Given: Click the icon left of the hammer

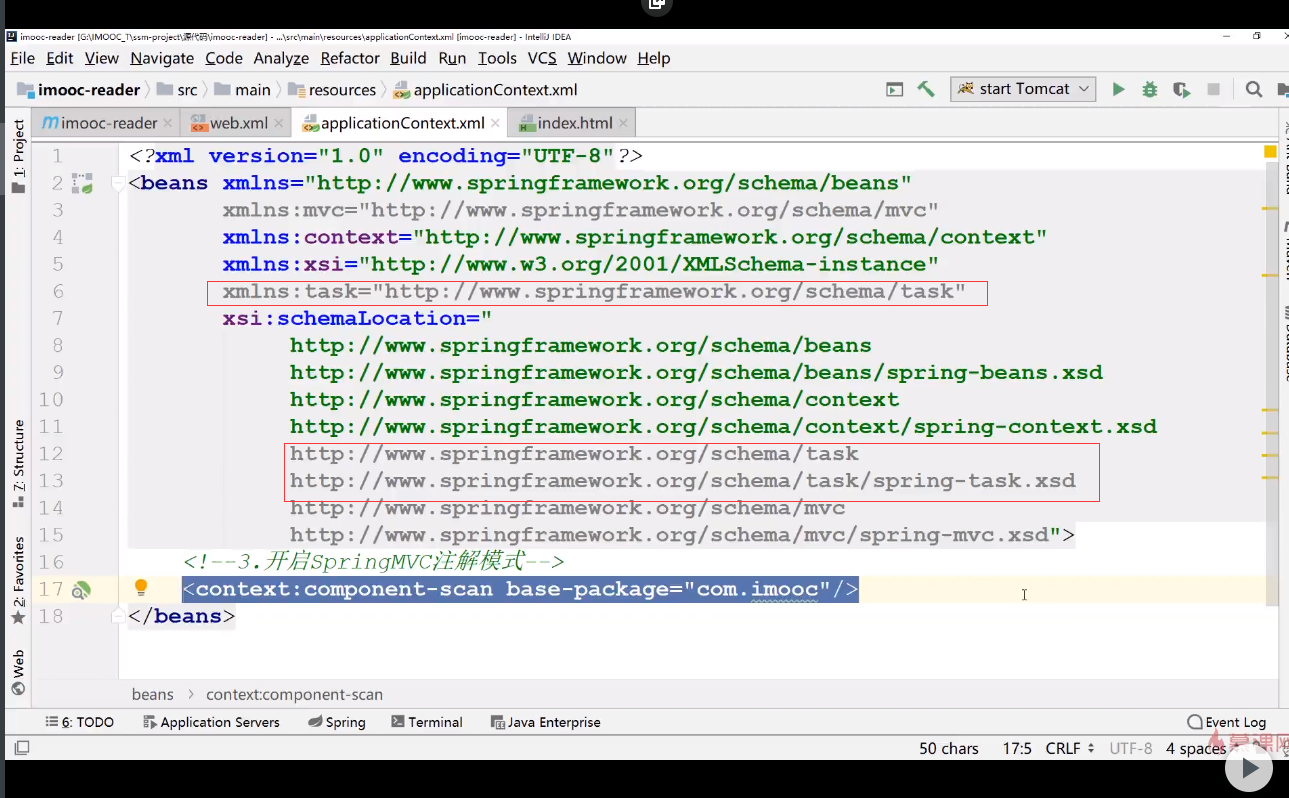Looking at the screenshot, I should tap(895, 89).
